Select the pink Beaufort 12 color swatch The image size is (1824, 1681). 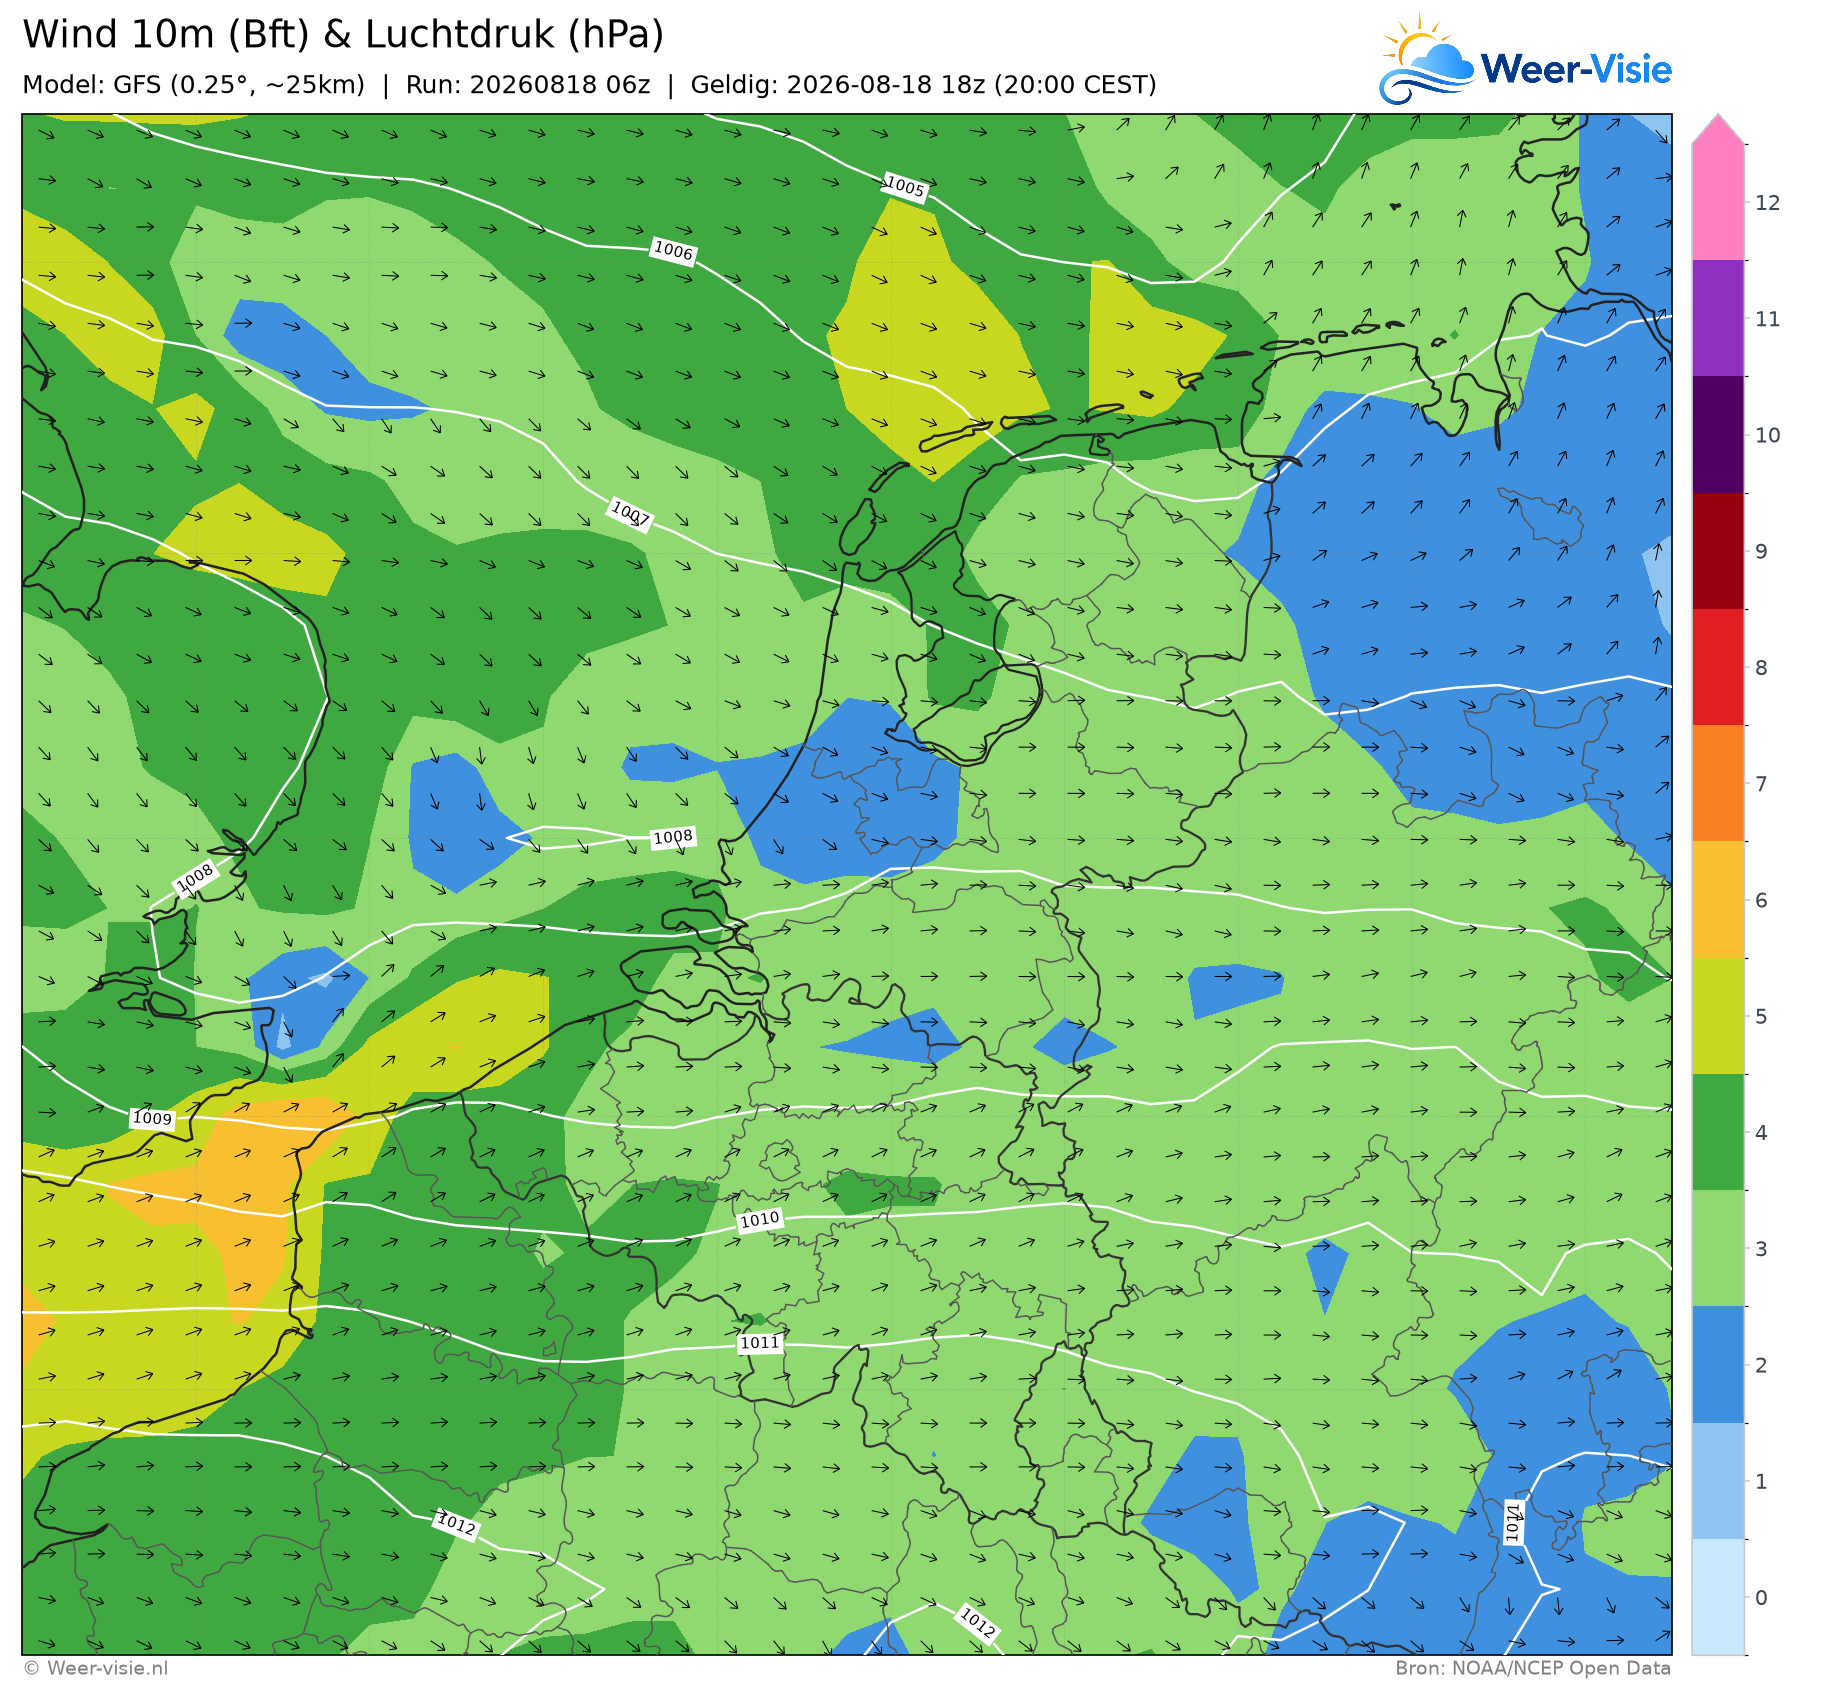pos(1718,203)
